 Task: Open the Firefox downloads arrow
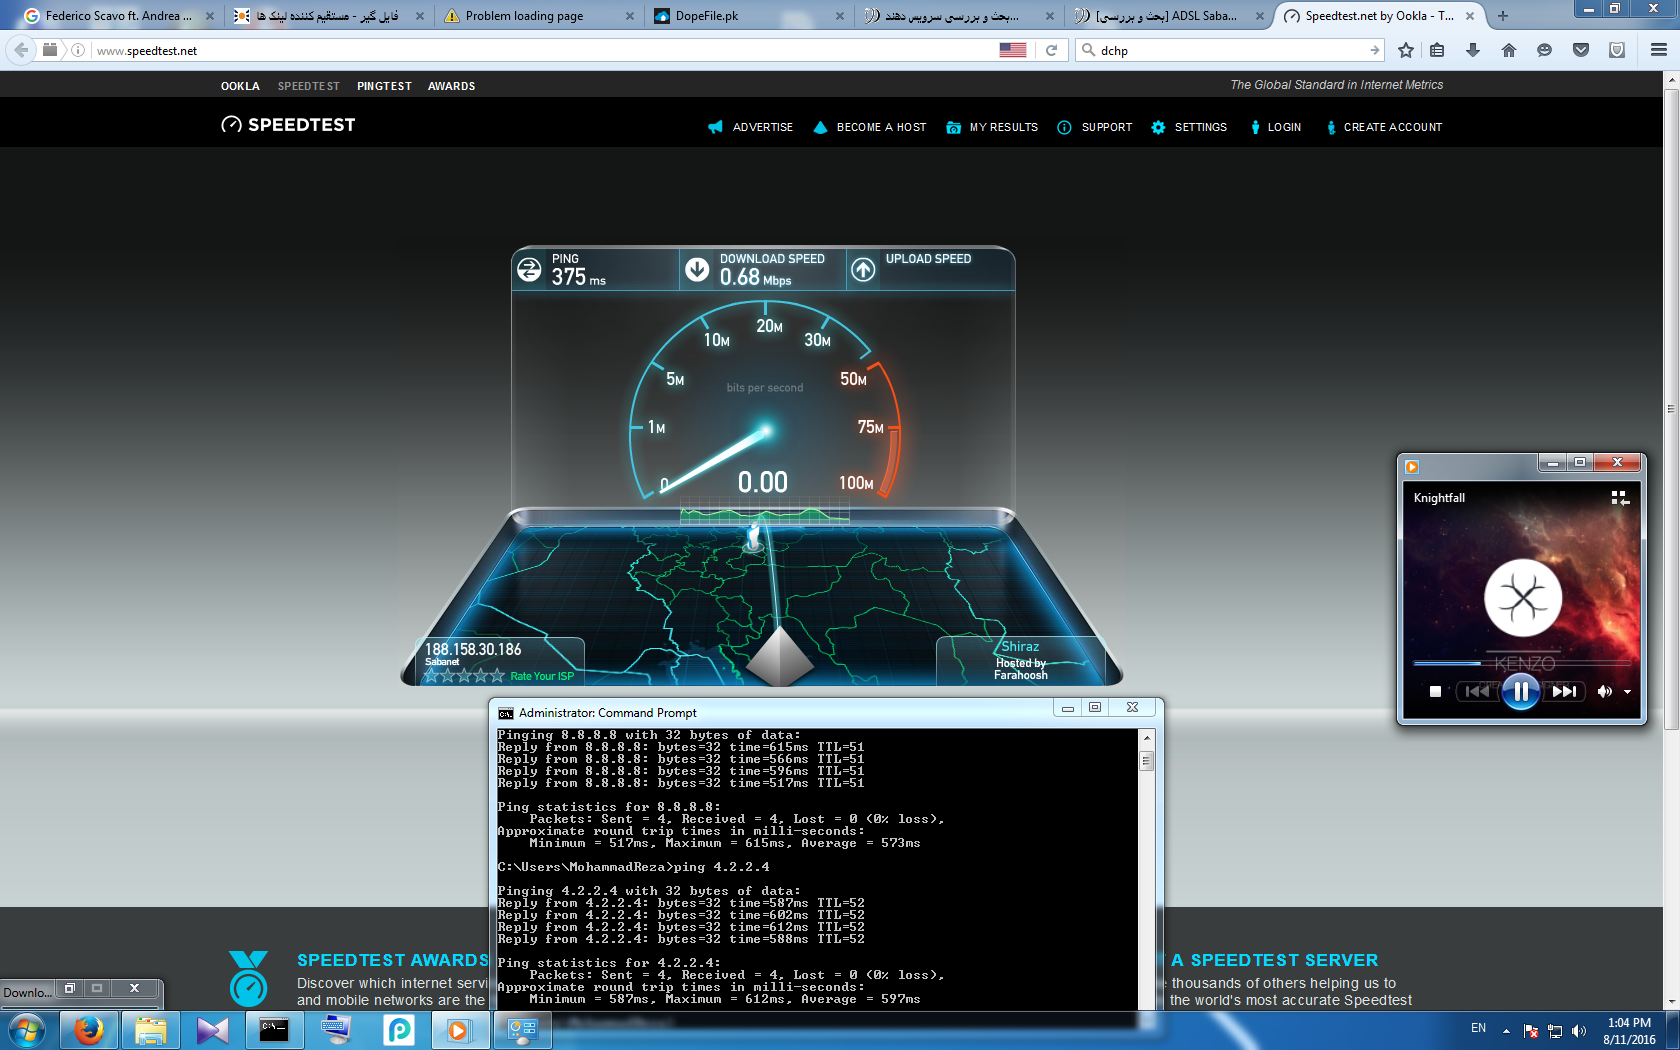pyautogui.click(x=1473, y=50)
